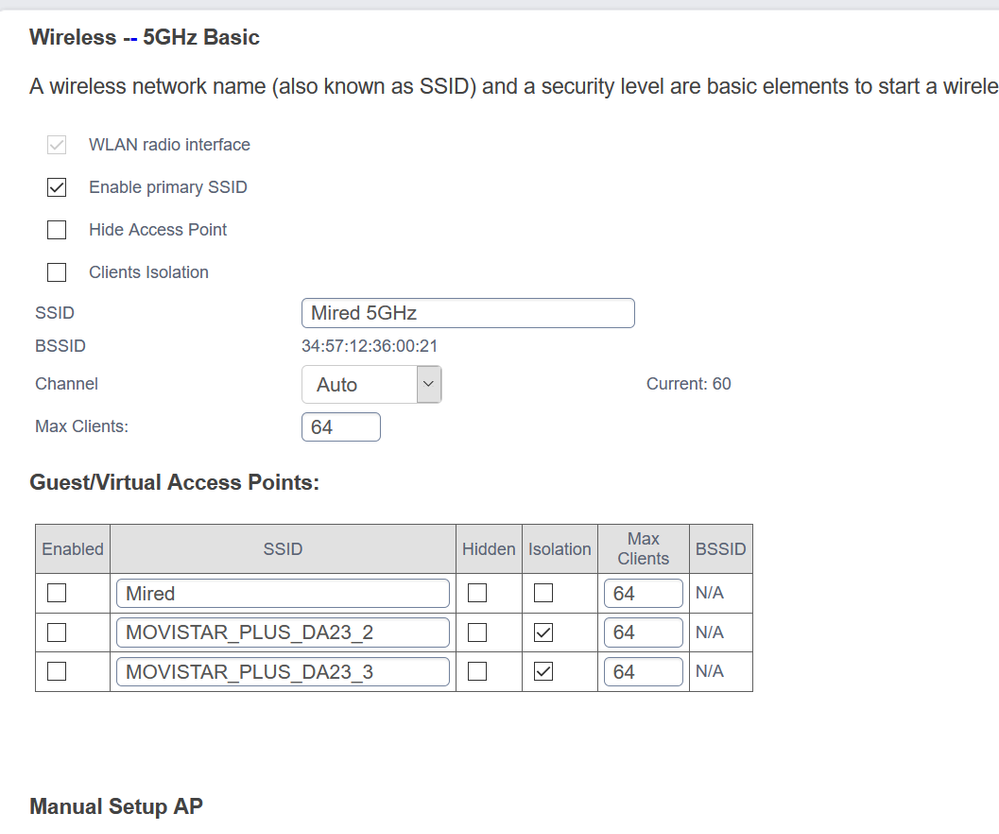
Task: Check the Hide Access Point box
Action: 57,230
